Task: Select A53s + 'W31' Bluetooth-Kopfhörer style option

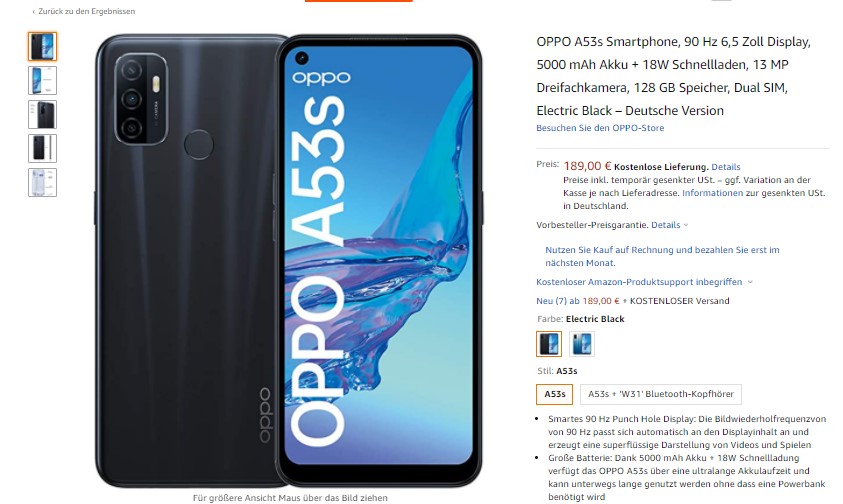Action: click(661, 394)
